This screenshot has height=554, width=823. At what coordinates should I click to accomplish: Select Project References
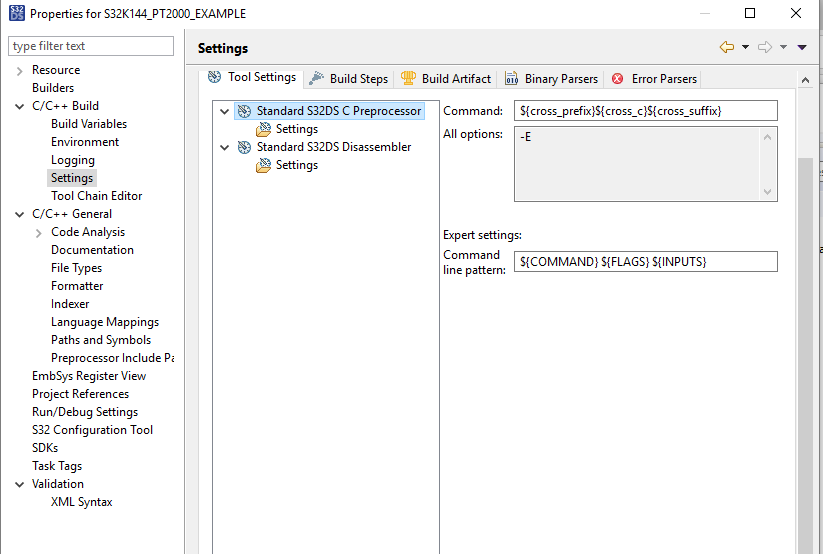click(80, 394)
